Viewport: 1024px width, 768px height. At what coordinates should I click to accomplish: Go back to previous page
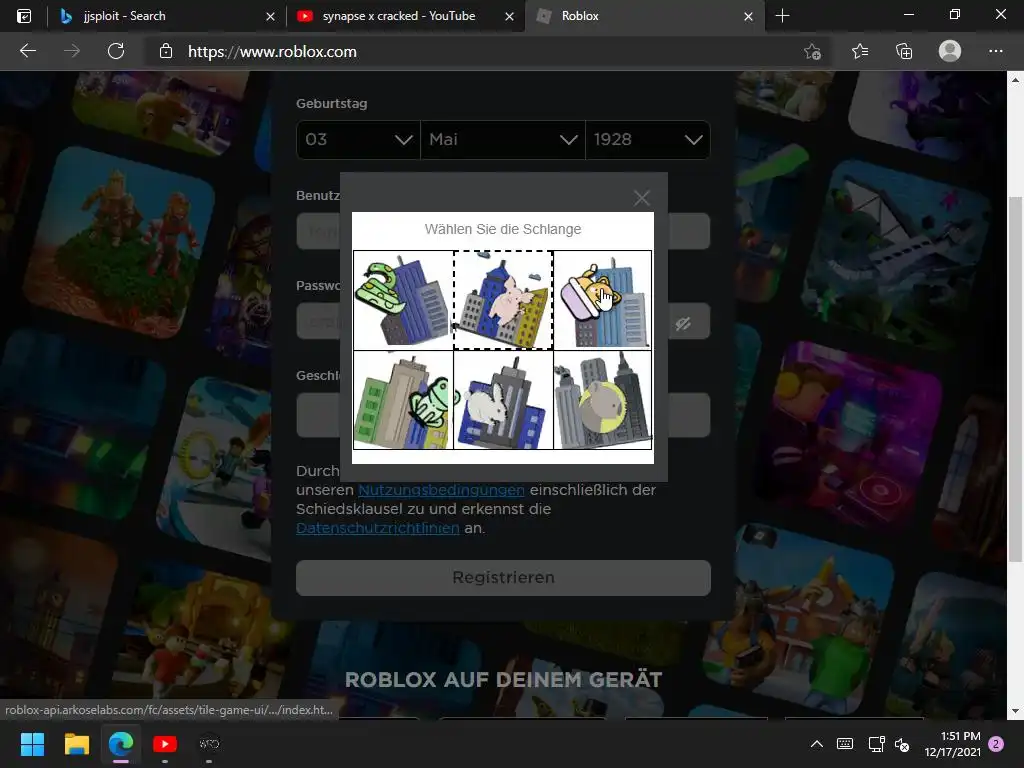pos(28,51)
